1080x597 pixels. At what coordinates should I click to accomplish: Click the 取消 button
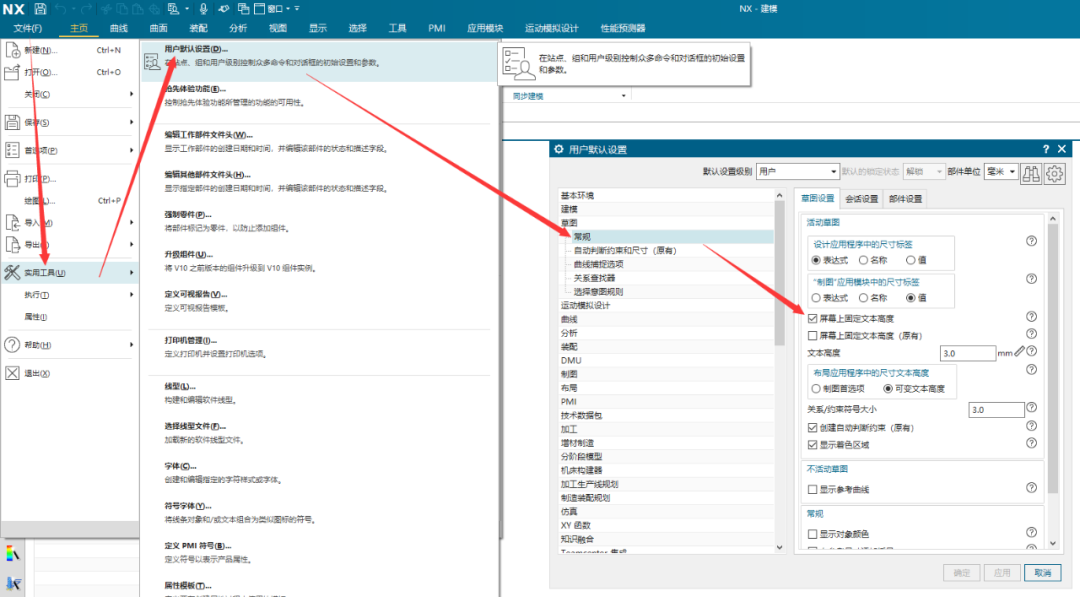1042,573
